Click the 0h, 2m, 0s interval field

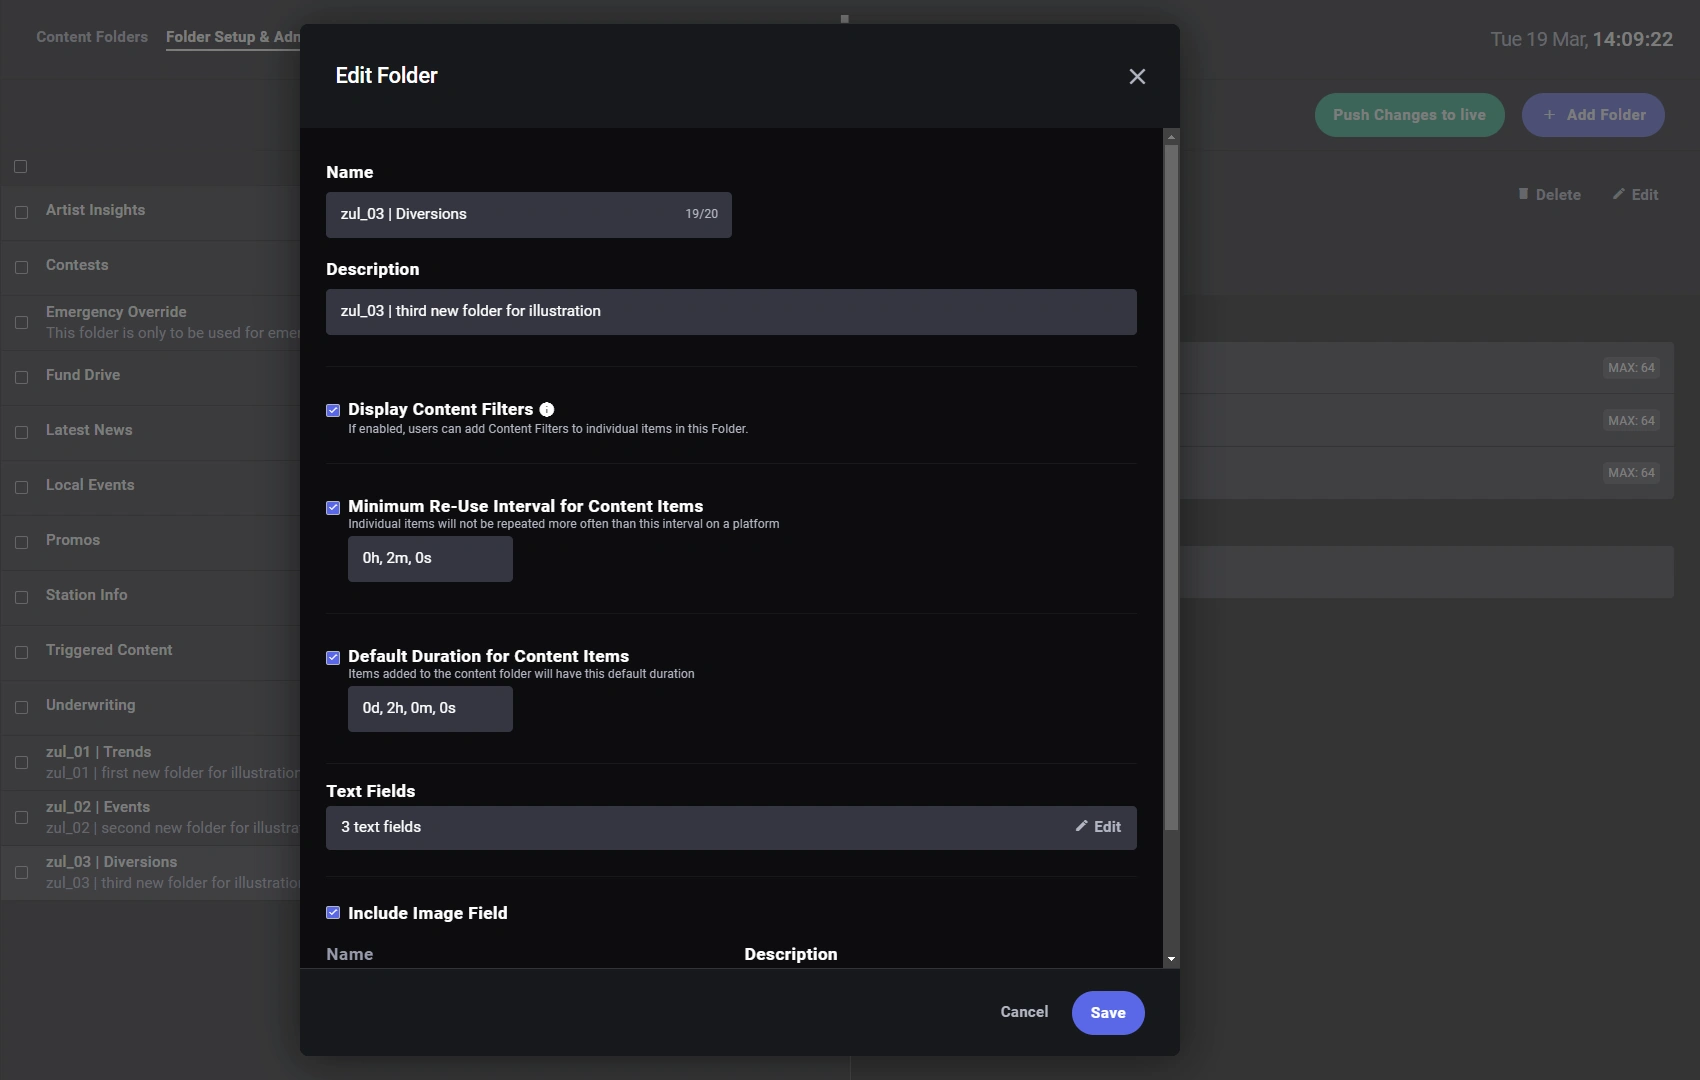[x=430, y=559]
